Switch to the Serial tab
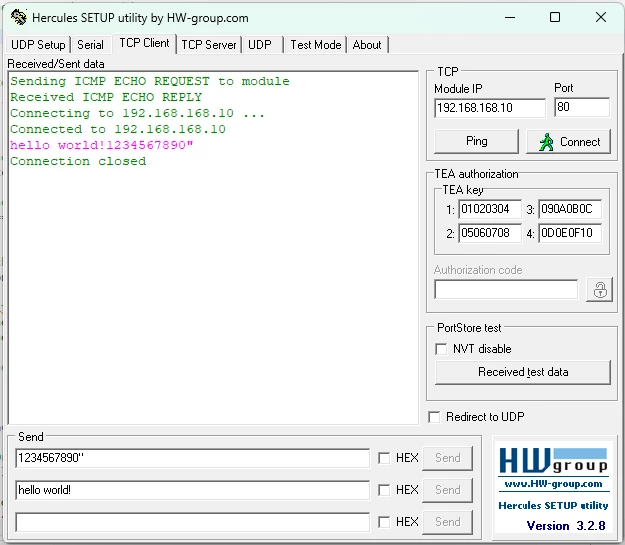Screen dimensions: 625x545 pyautogui.click(x=90, y=45)
